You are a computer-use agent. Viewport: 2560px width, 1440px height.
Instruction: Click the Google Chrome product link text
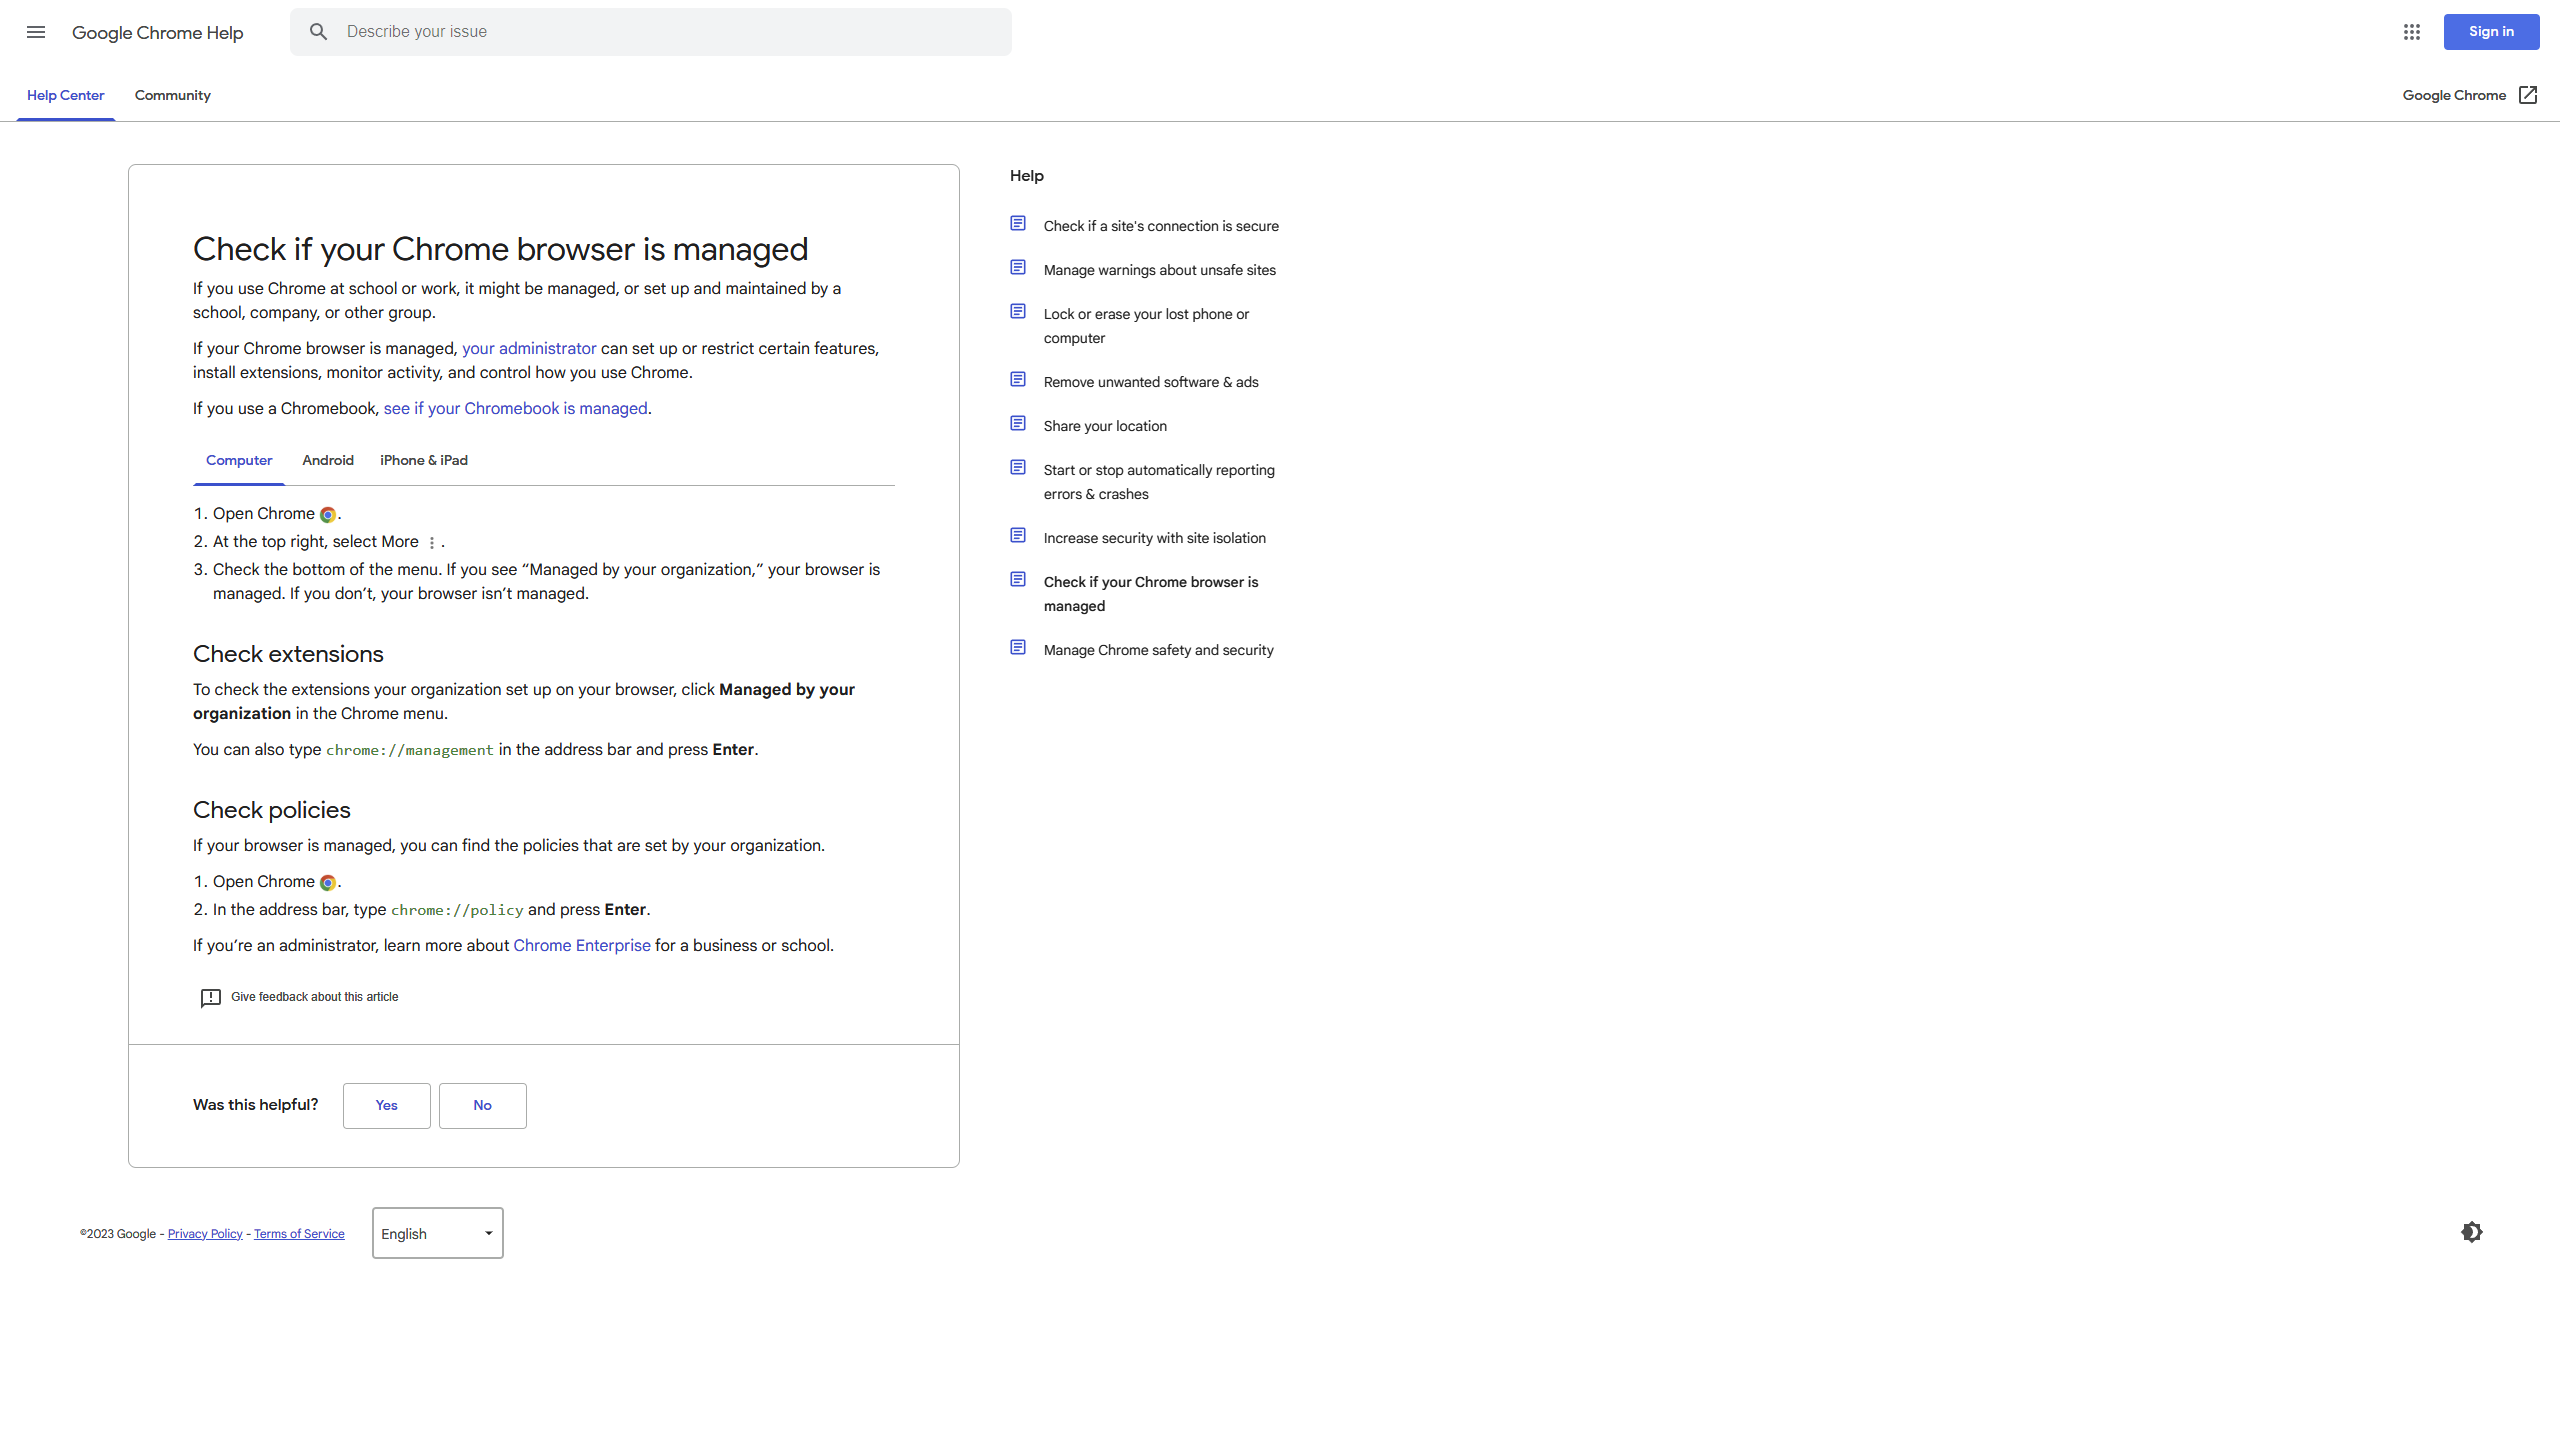(x=2454, y=96)
